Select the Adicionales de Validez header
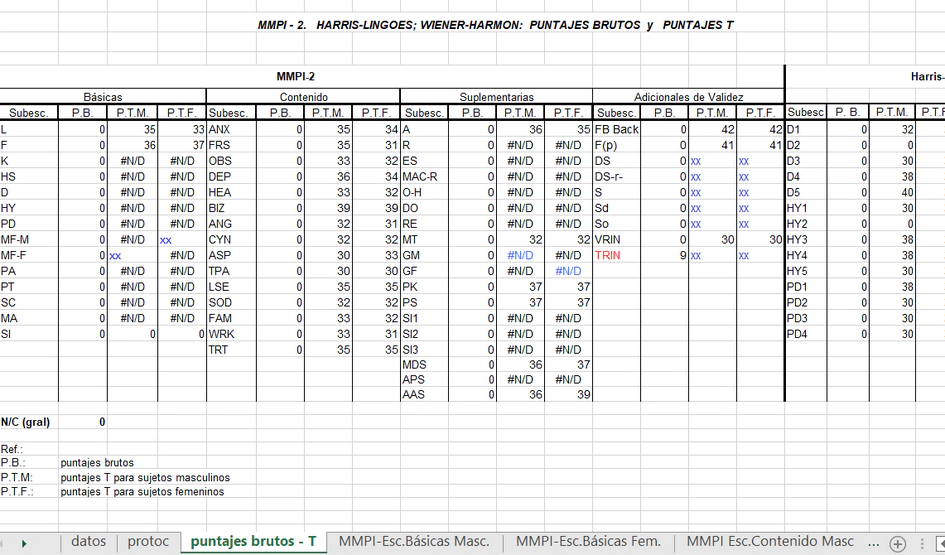Screen dimensions: 945x555 [688, 97]
